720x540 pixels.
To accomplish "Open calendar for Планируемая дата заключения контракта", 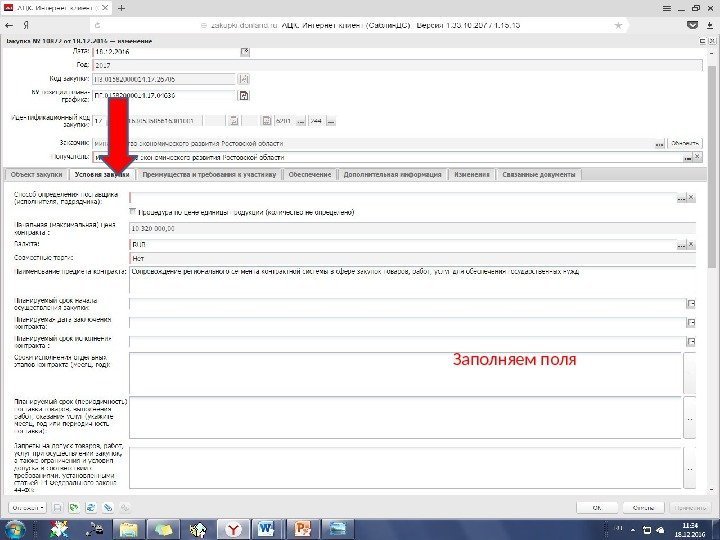I will 691,323.
